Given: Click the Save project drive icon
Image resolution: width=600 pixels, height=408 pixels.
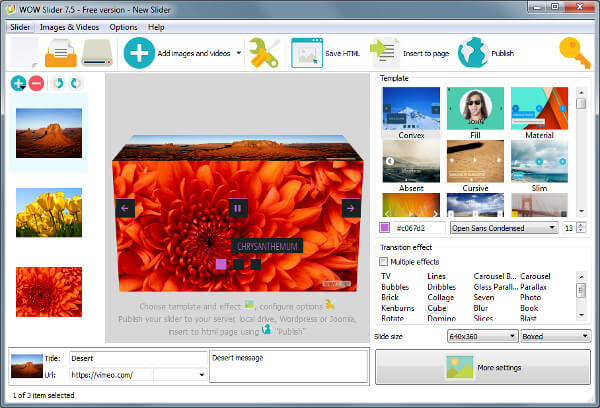Looking at the screenshot, I should point(98,53).
